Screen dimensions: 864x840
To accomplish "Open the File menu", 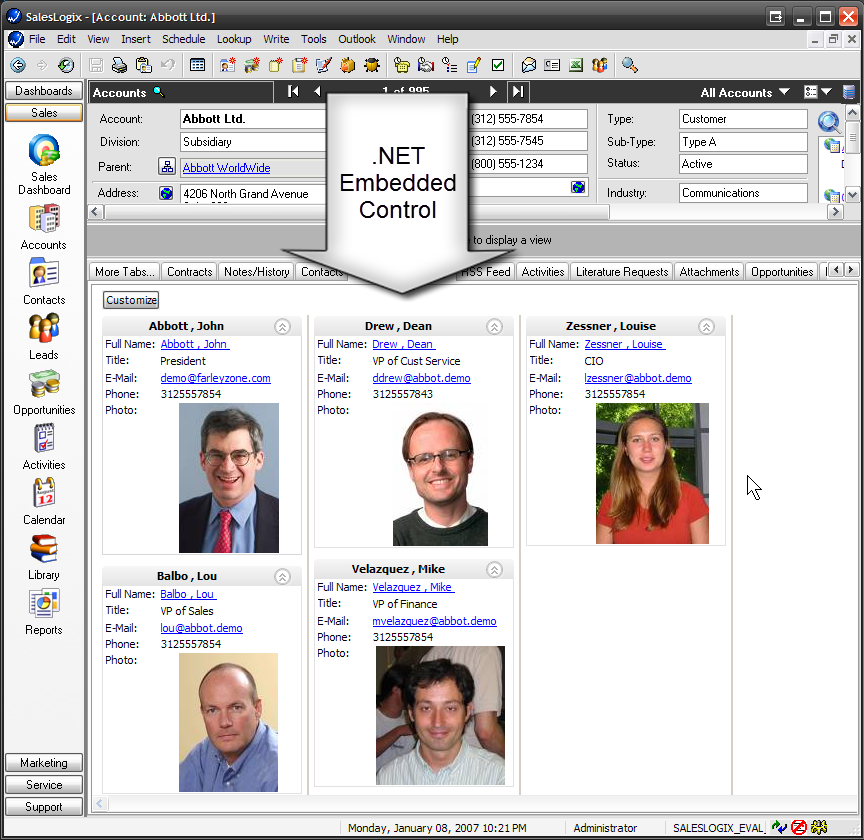I will (37, 39).
